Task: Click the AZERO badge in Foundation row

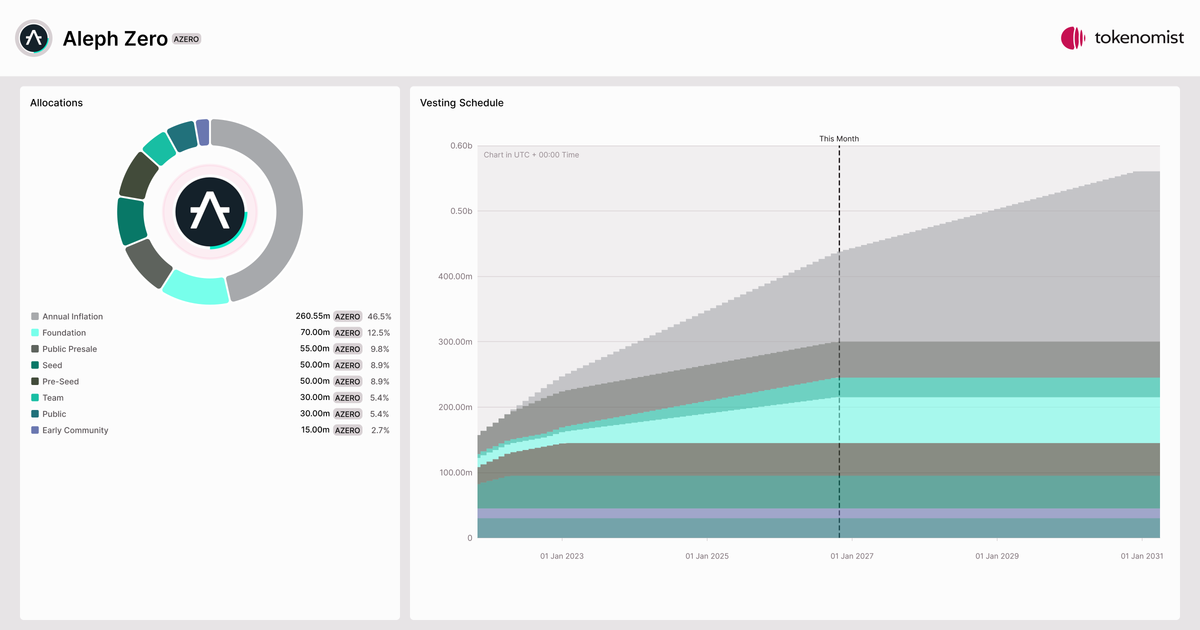Action: (347, 333)
